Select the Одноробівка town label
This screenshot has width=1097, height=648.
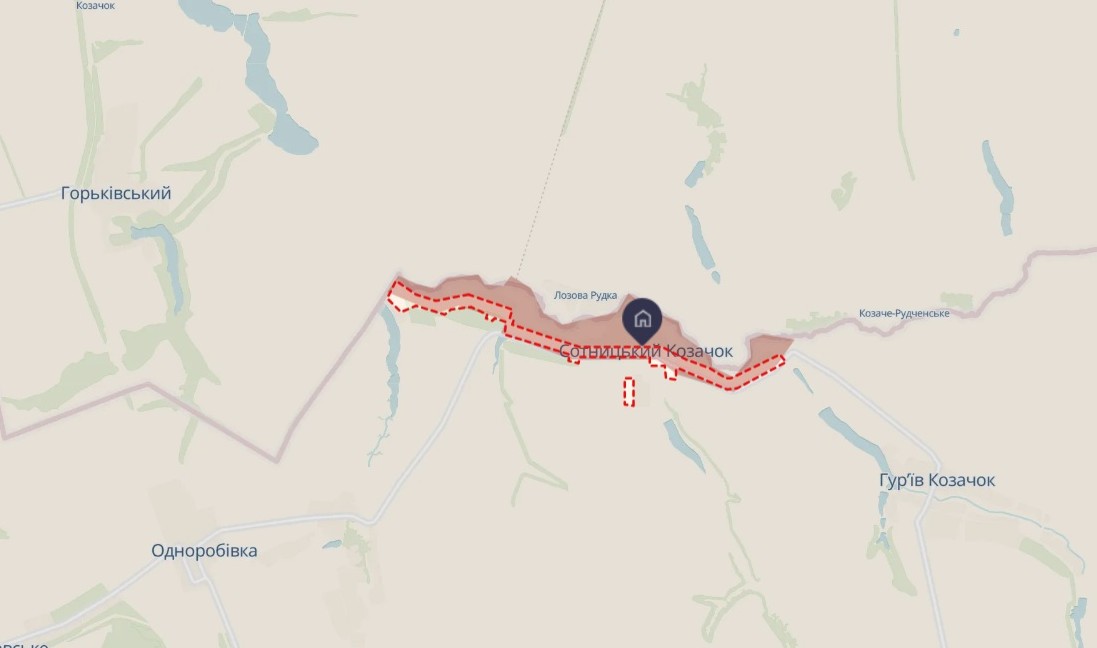pos(204,551)
